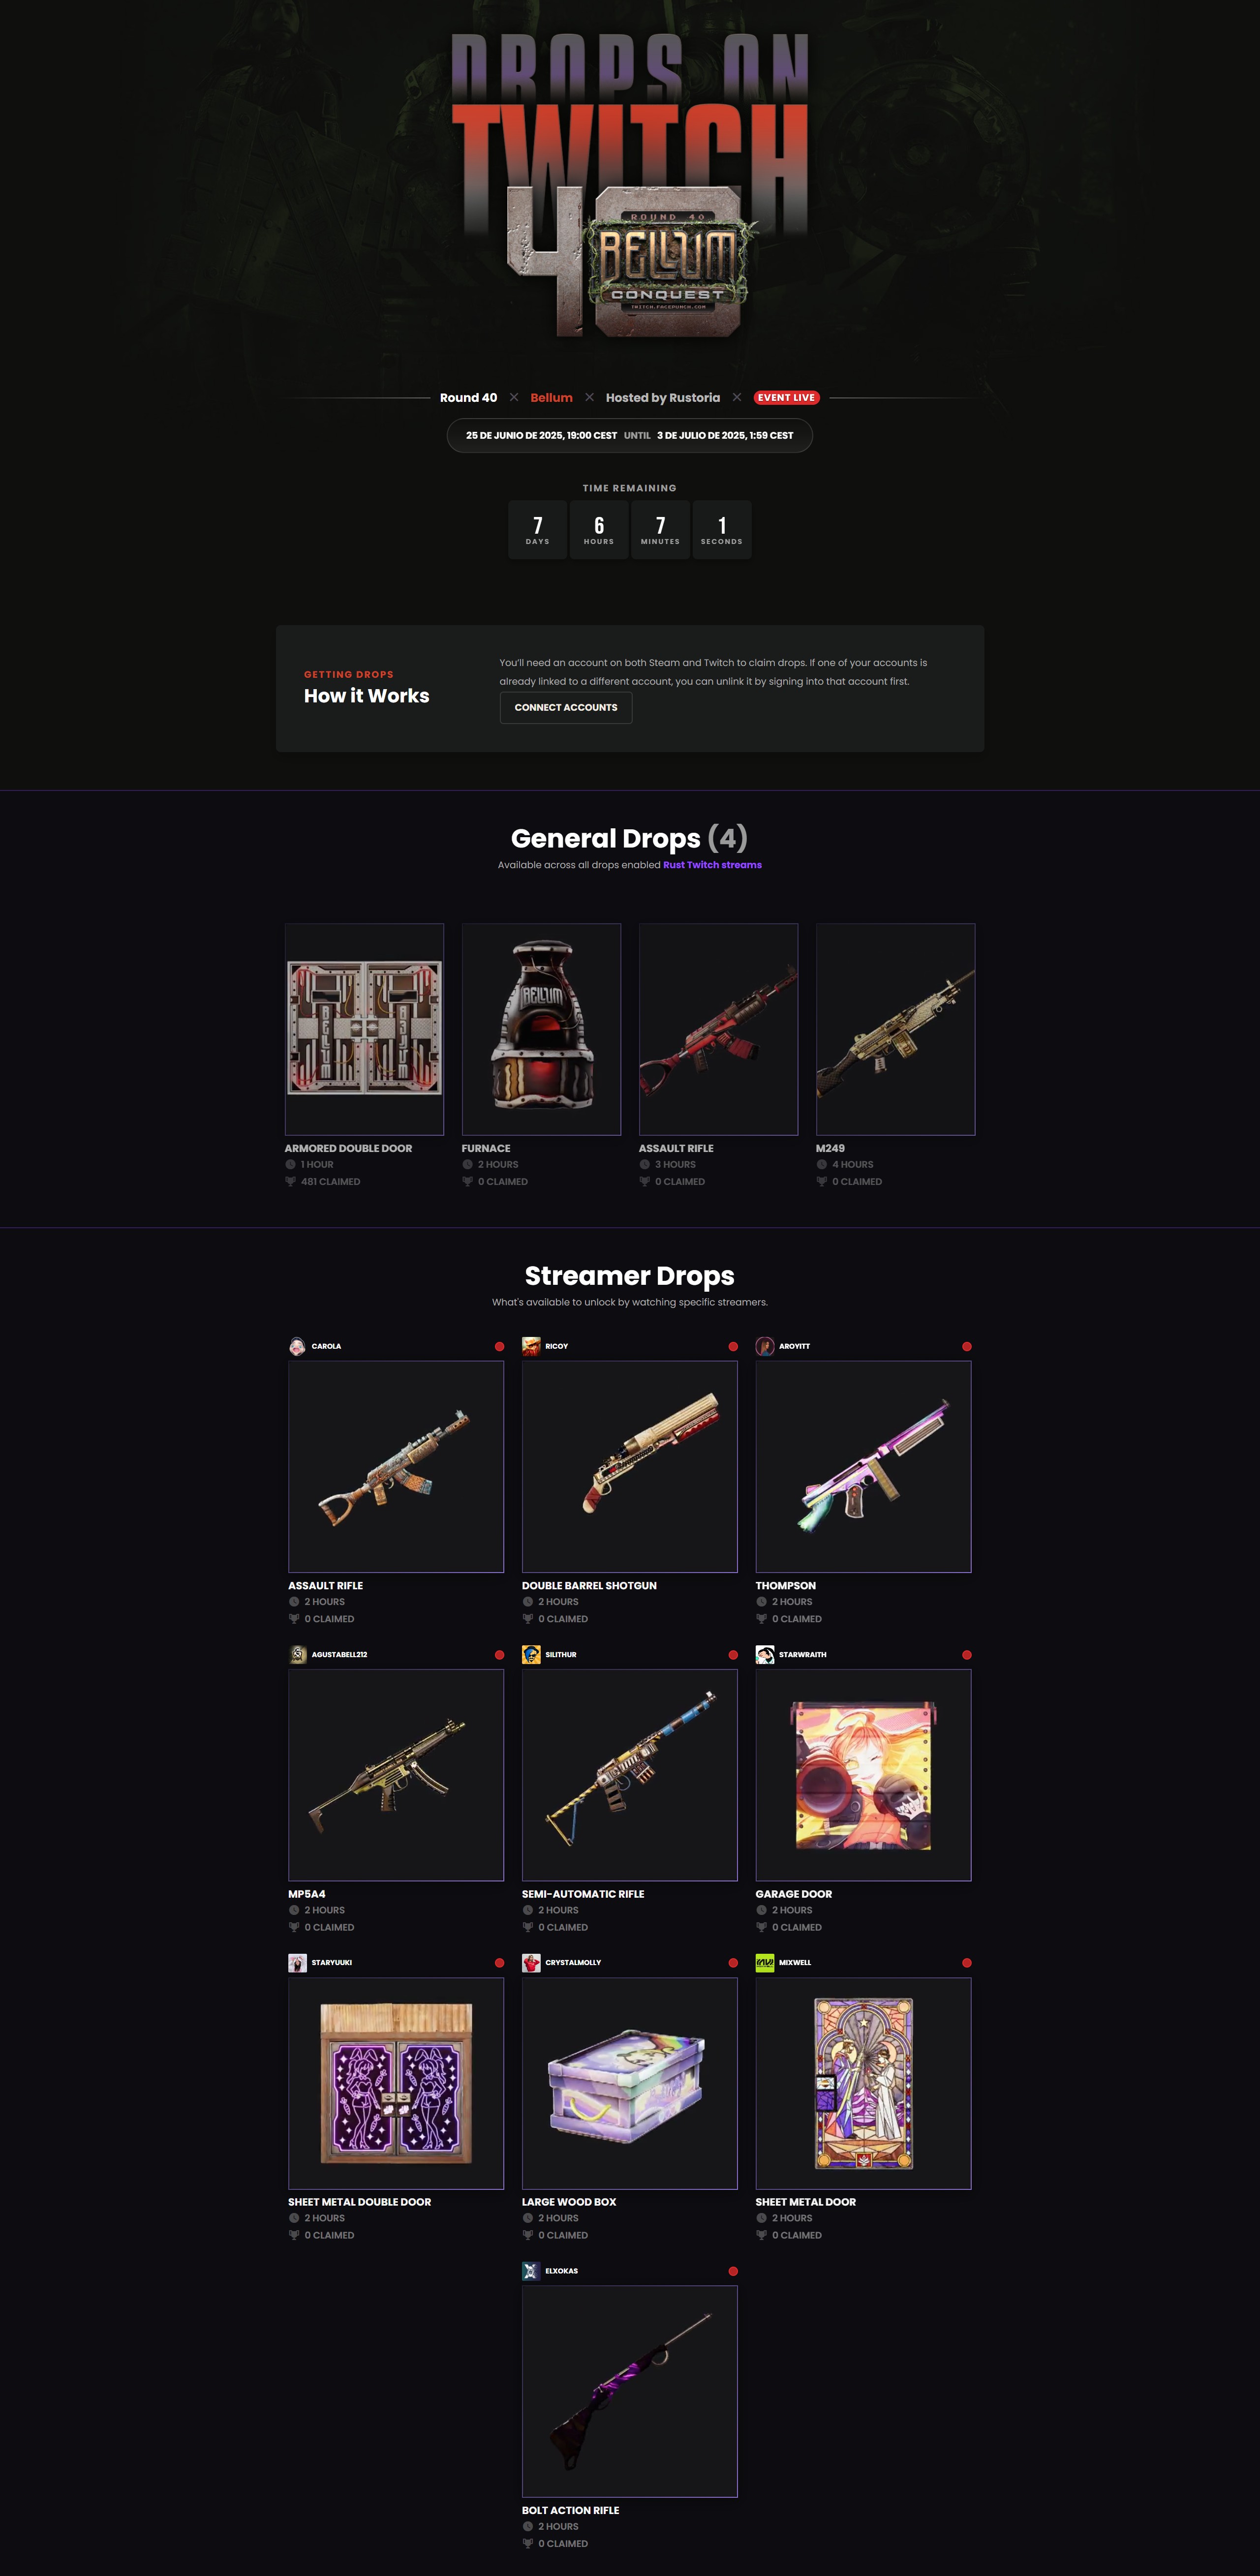This screenshot has width=1260, height=2576.
Task: Open the Armored Double Door drop thumbnail
Action: 364,1029
